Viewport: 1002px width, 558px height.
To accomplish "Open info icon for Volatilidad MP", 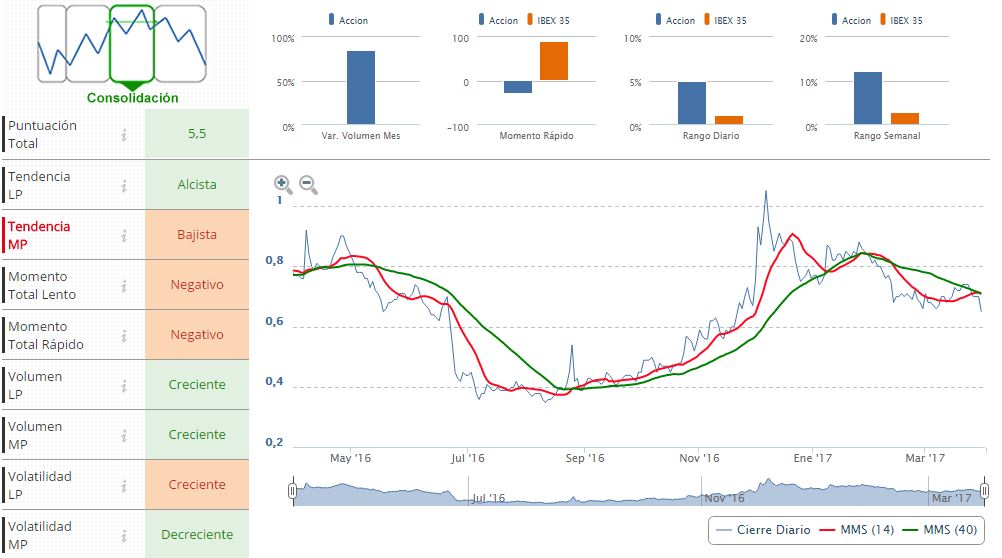I will coord(123,535).
